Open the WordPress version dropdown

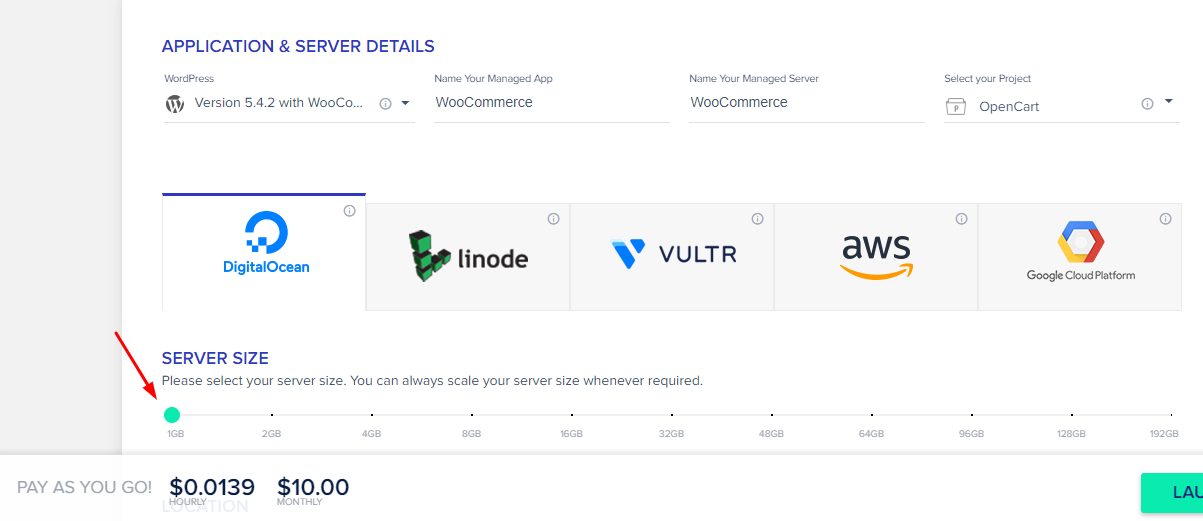coord(405,103)
